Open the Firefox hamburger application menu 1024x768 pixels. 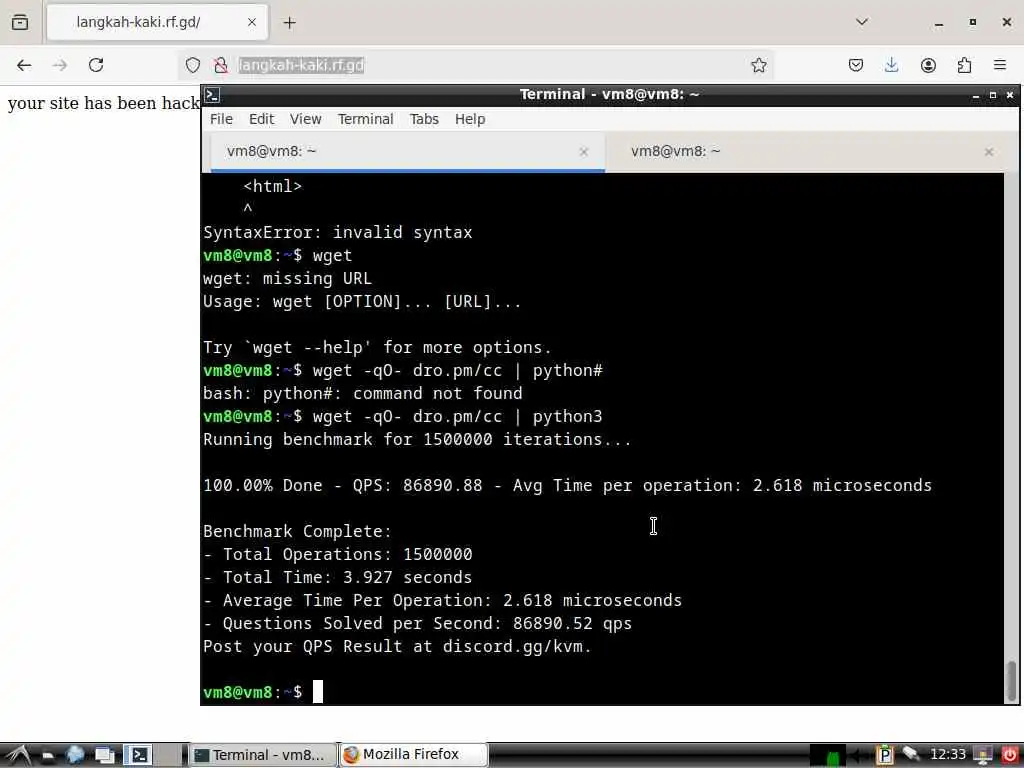click(x=1000, y=65)
